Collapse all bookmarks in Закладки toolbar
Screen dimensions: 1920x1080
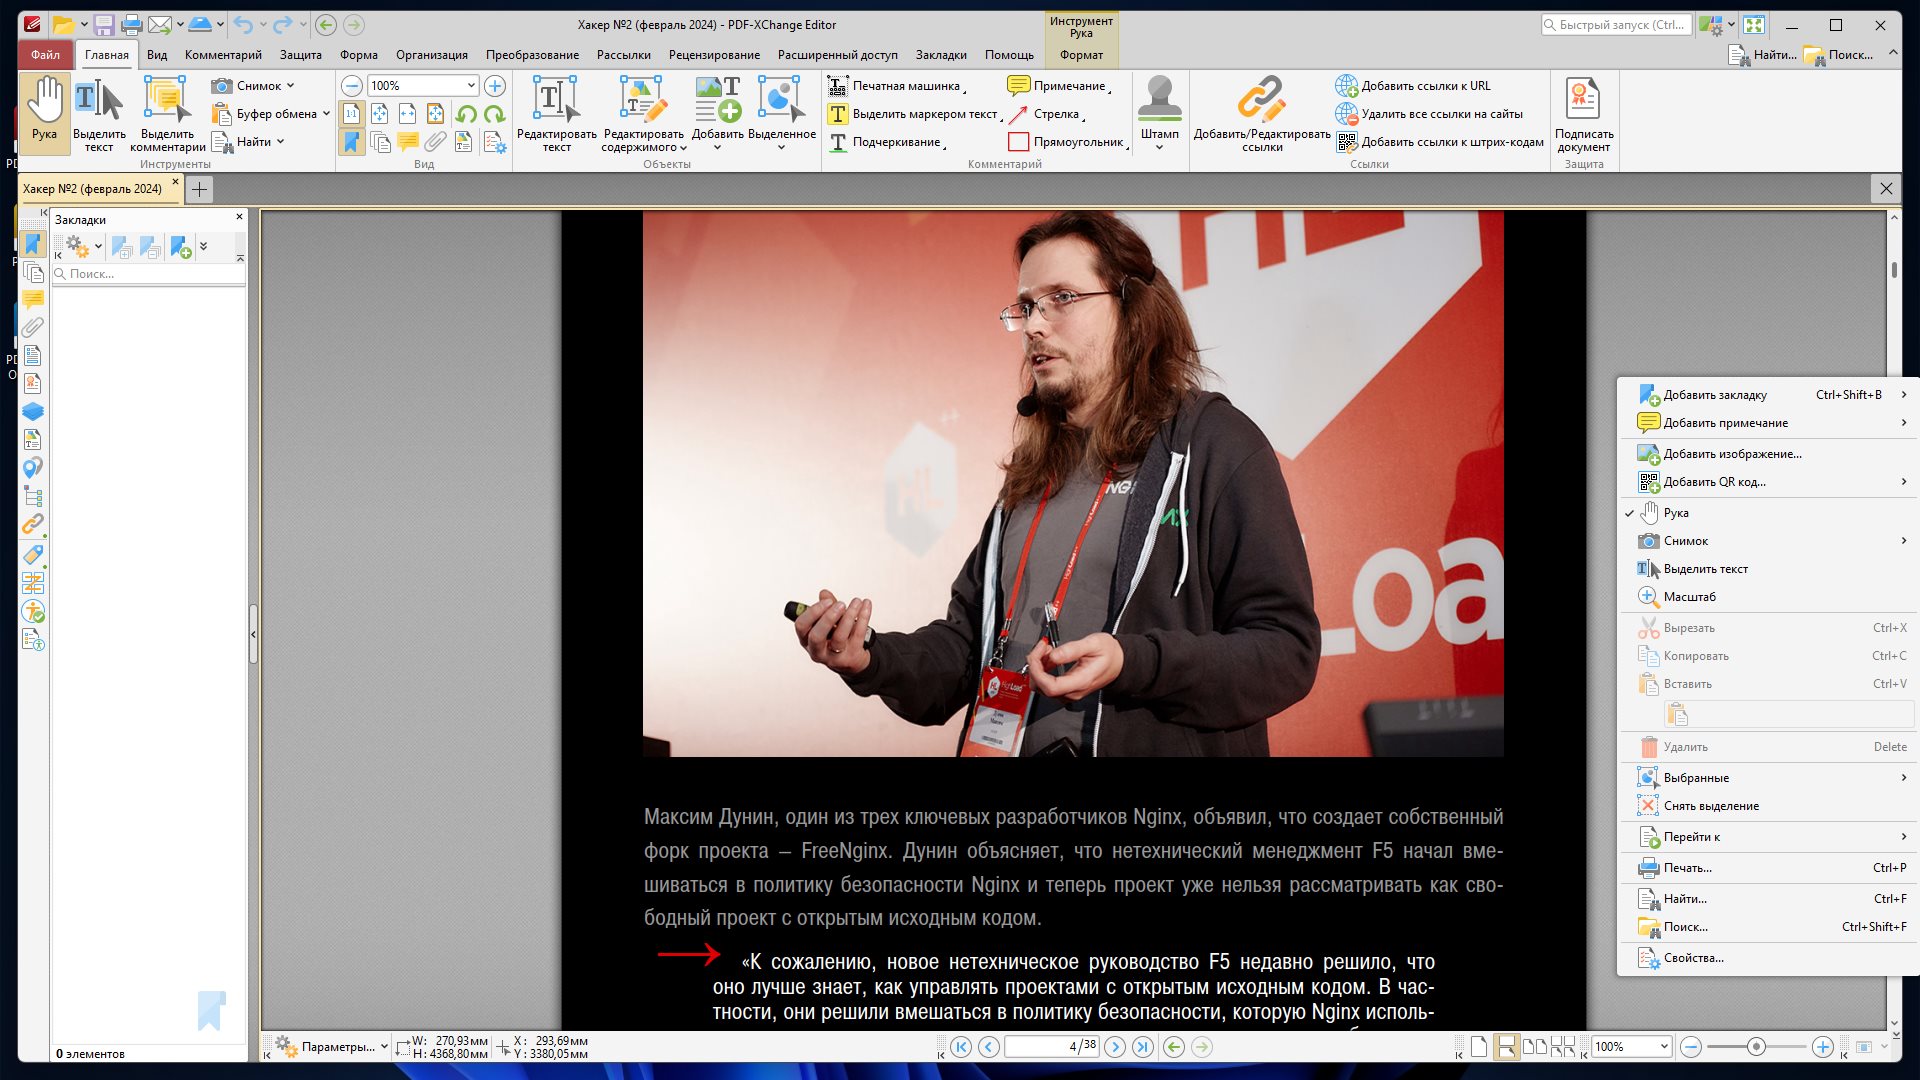point(150,247)
